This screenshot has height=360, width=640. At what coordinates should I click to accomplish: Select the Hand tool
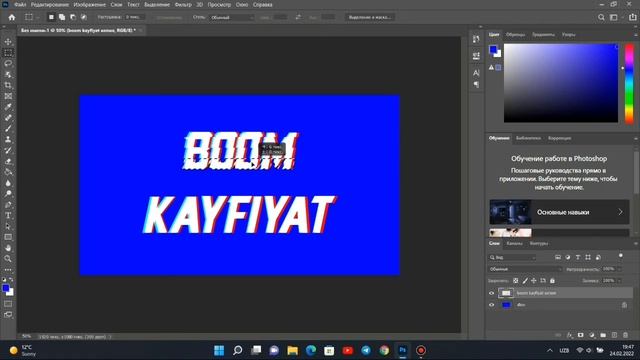[8, 248]
